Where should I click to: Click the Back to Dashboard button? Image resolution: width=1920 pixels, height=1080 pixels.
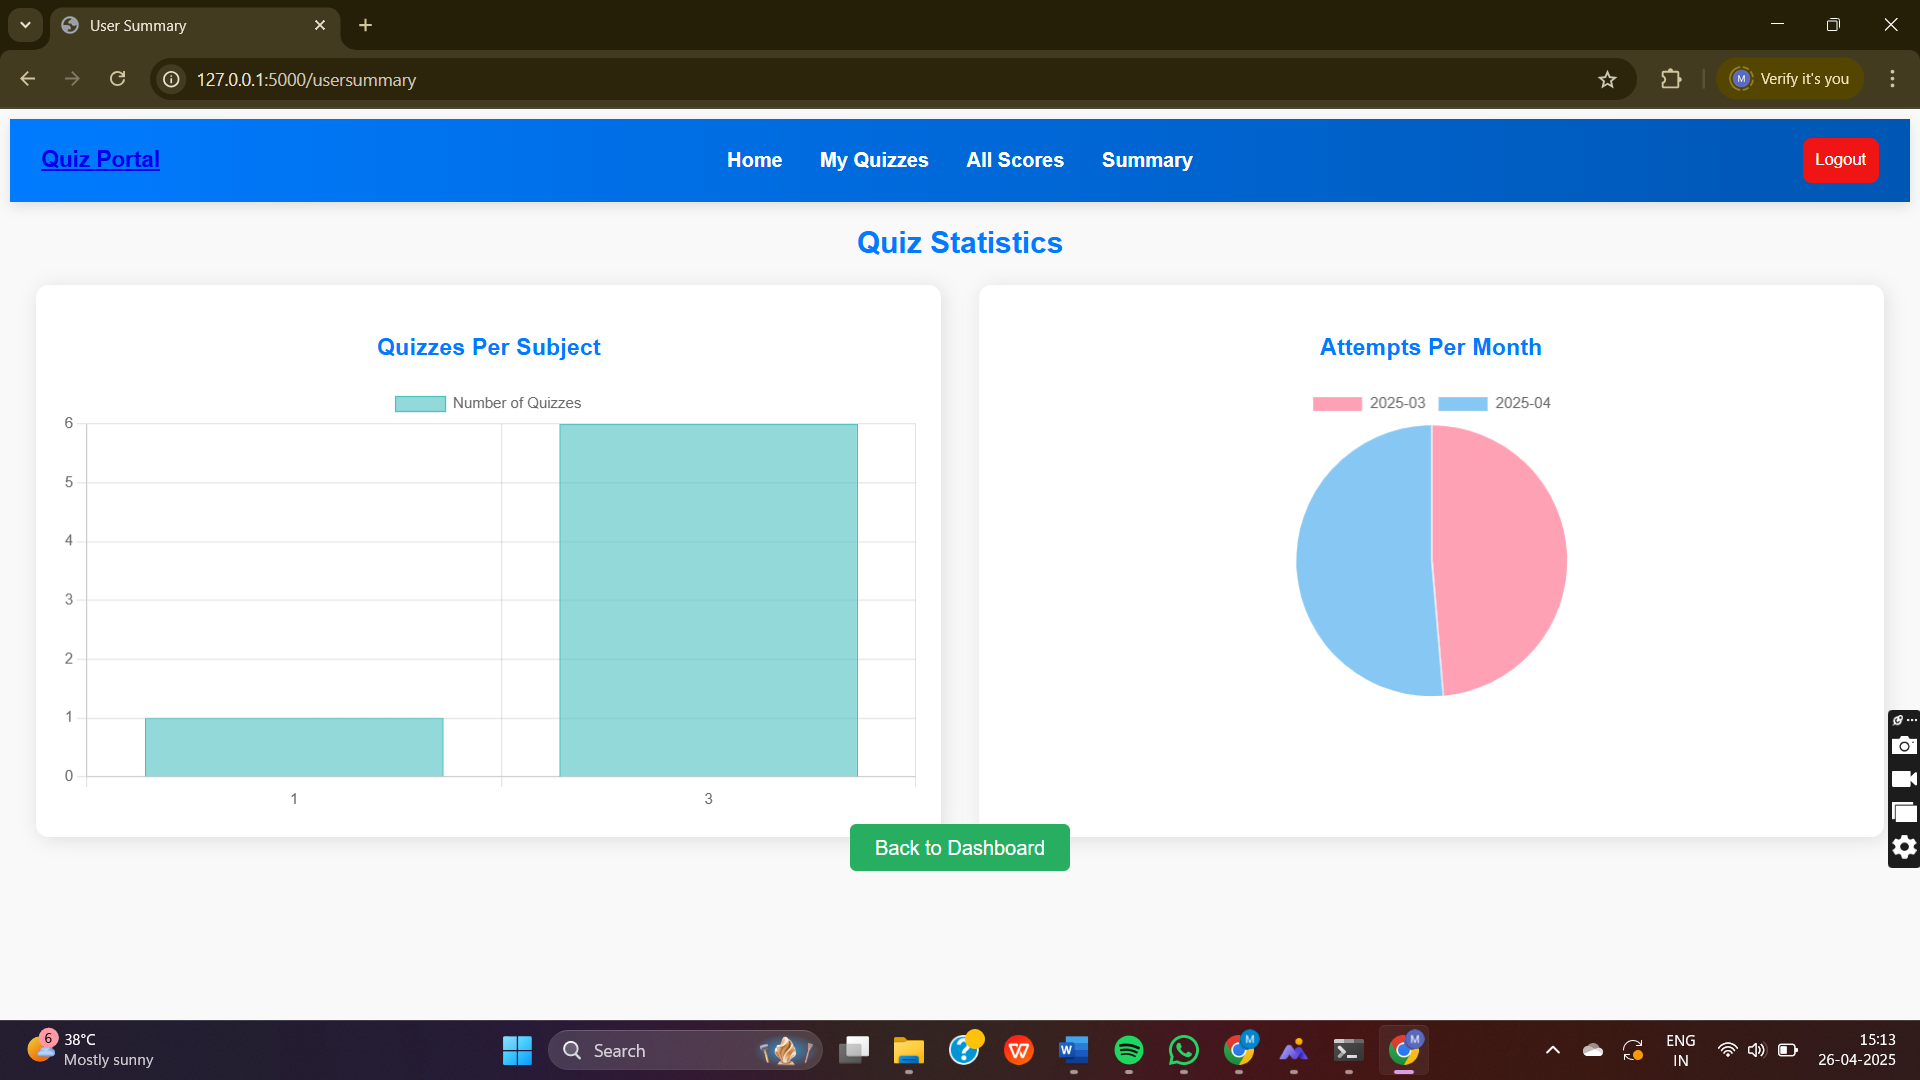coord(959,848)
